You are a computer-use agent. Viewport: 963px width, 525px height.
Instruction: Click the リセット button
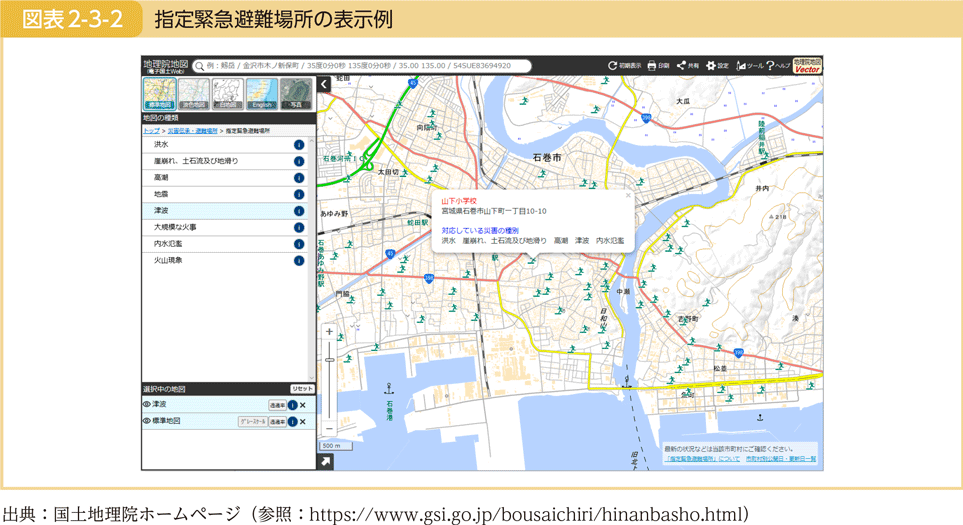302,389
